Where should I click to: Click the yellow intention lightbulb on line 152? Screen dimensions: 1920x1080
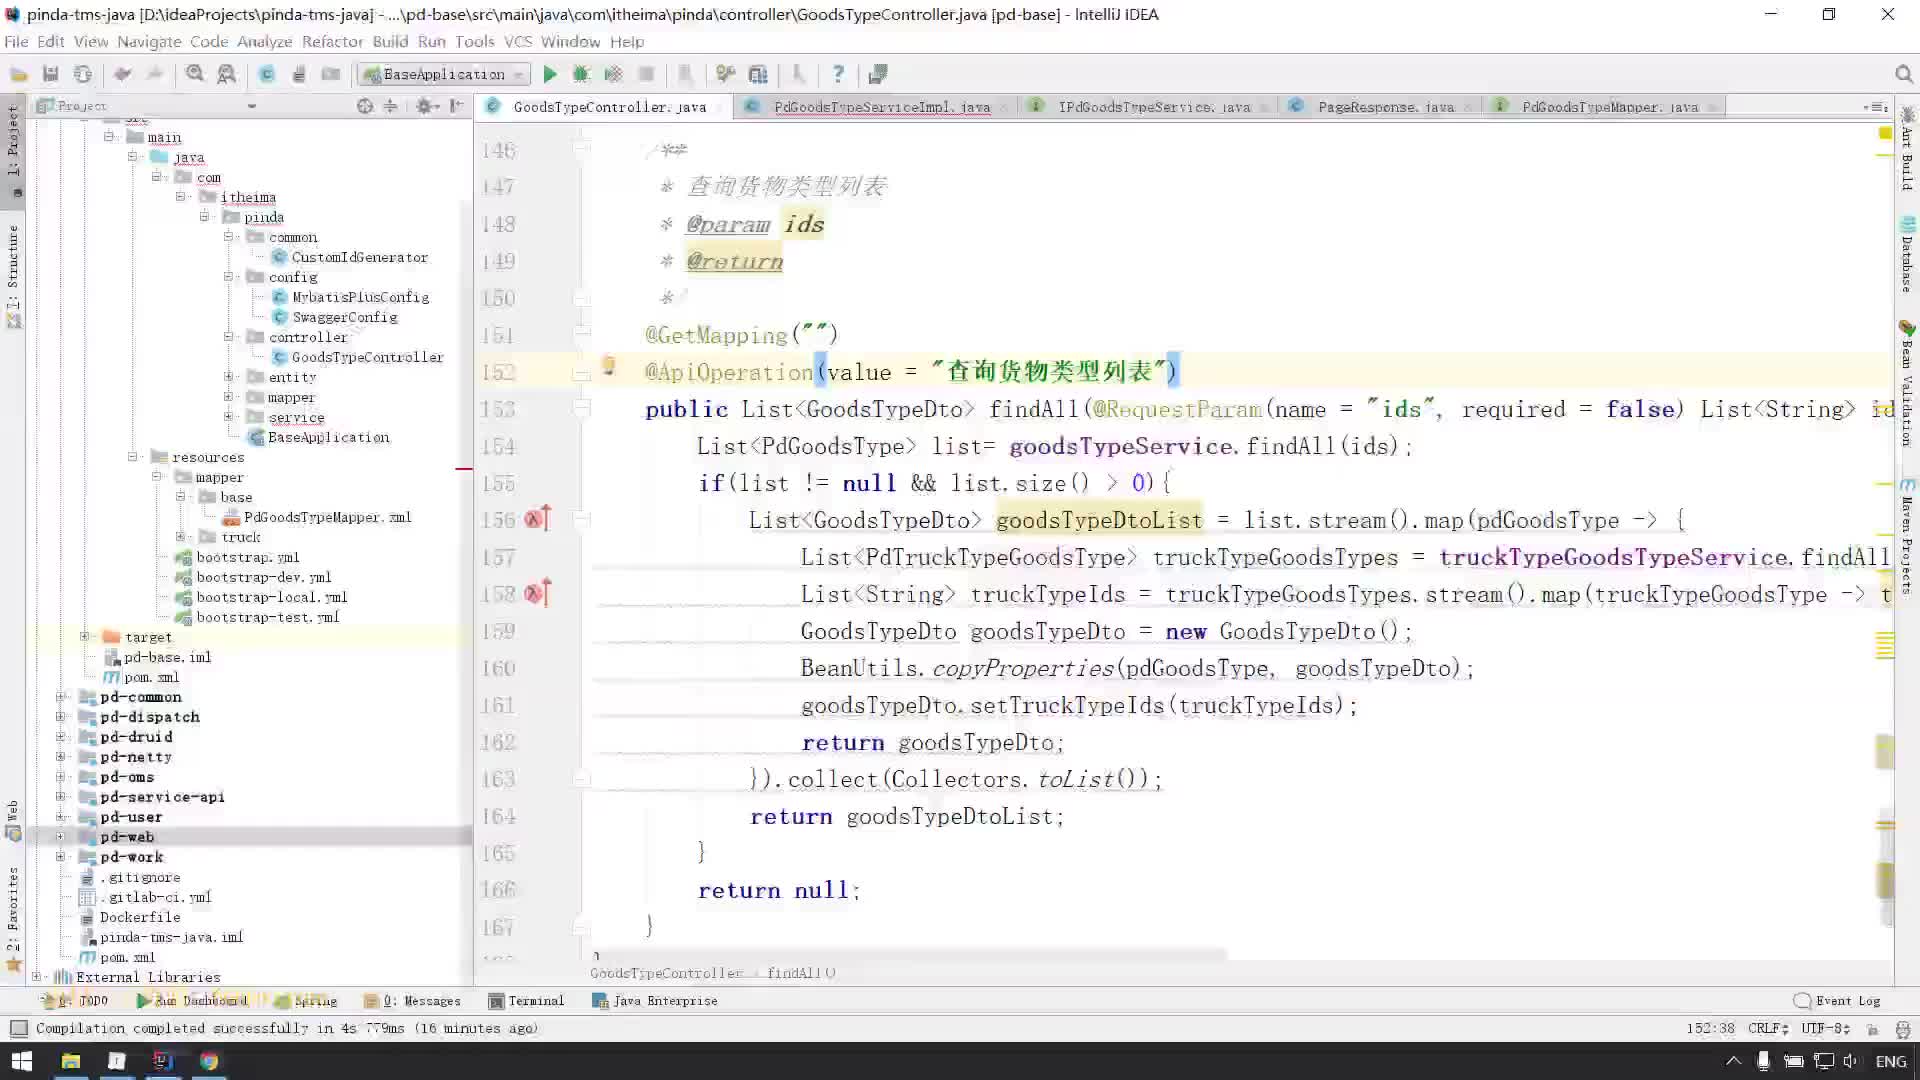point(608,366)
